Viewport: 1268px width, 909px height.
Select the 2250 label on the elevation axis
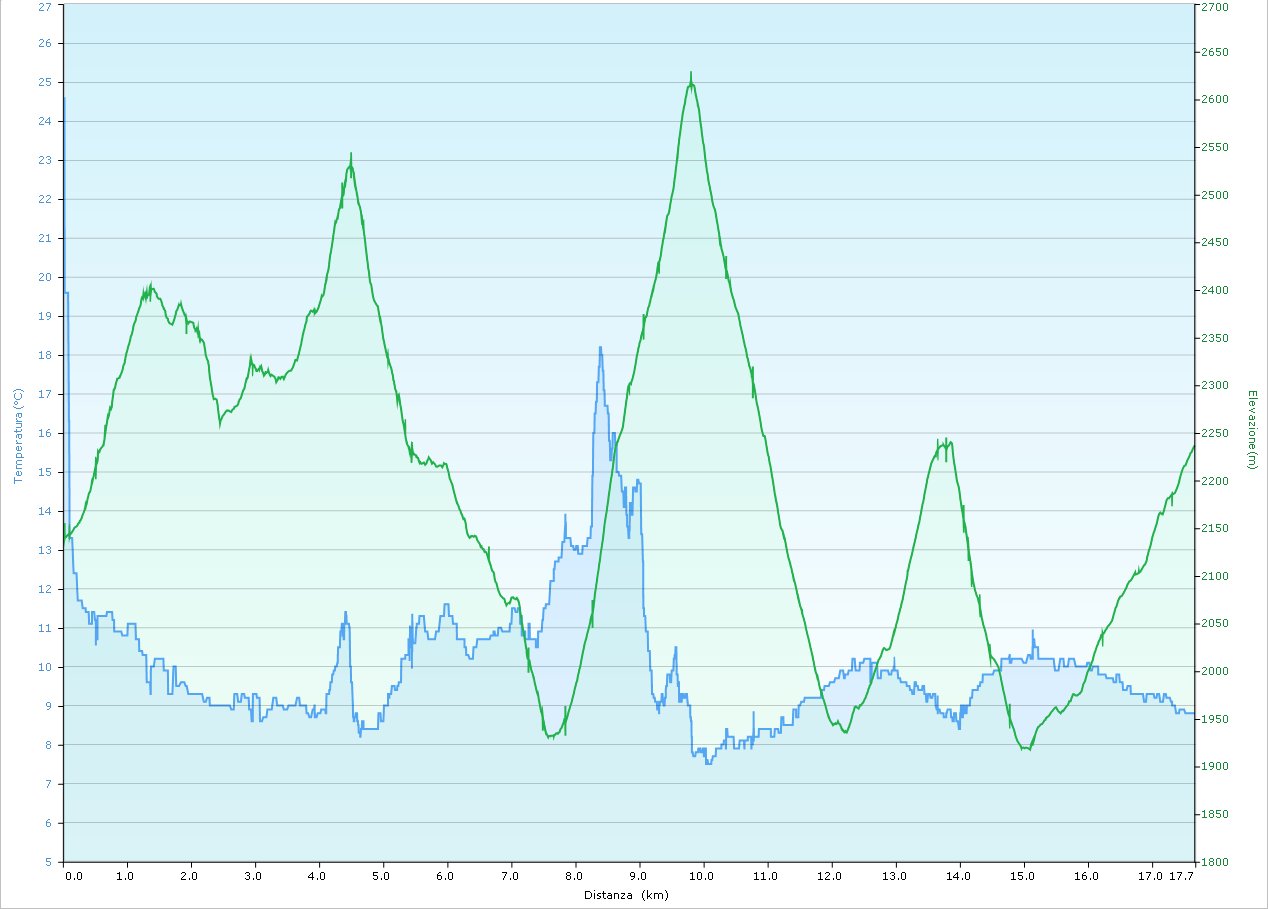click(1215, 433)
